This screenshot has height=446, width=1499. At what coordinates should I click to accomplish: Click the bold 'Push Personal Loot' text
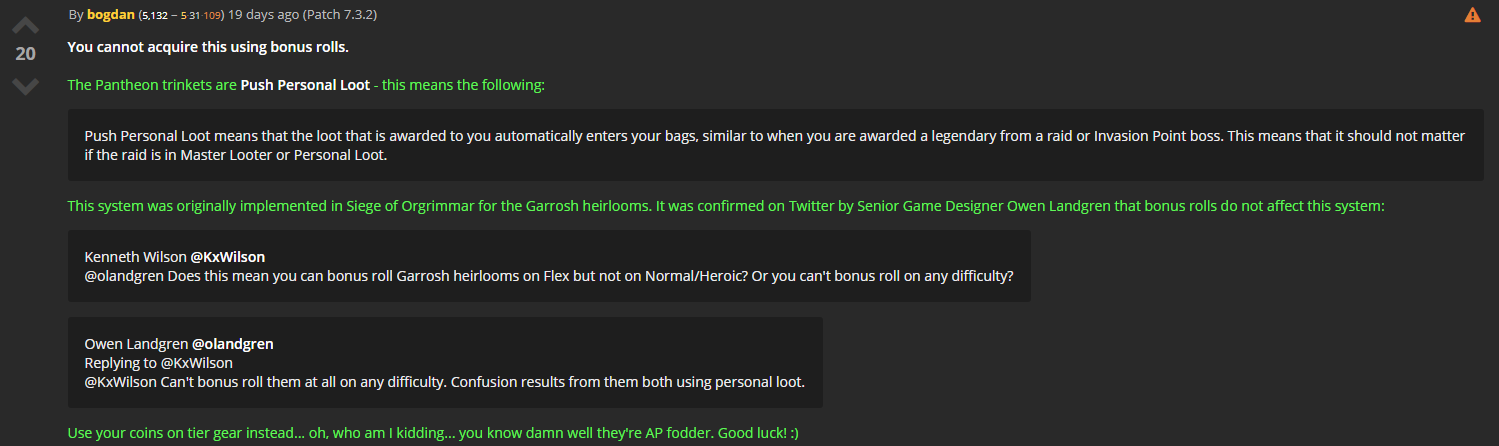[305, 85]
